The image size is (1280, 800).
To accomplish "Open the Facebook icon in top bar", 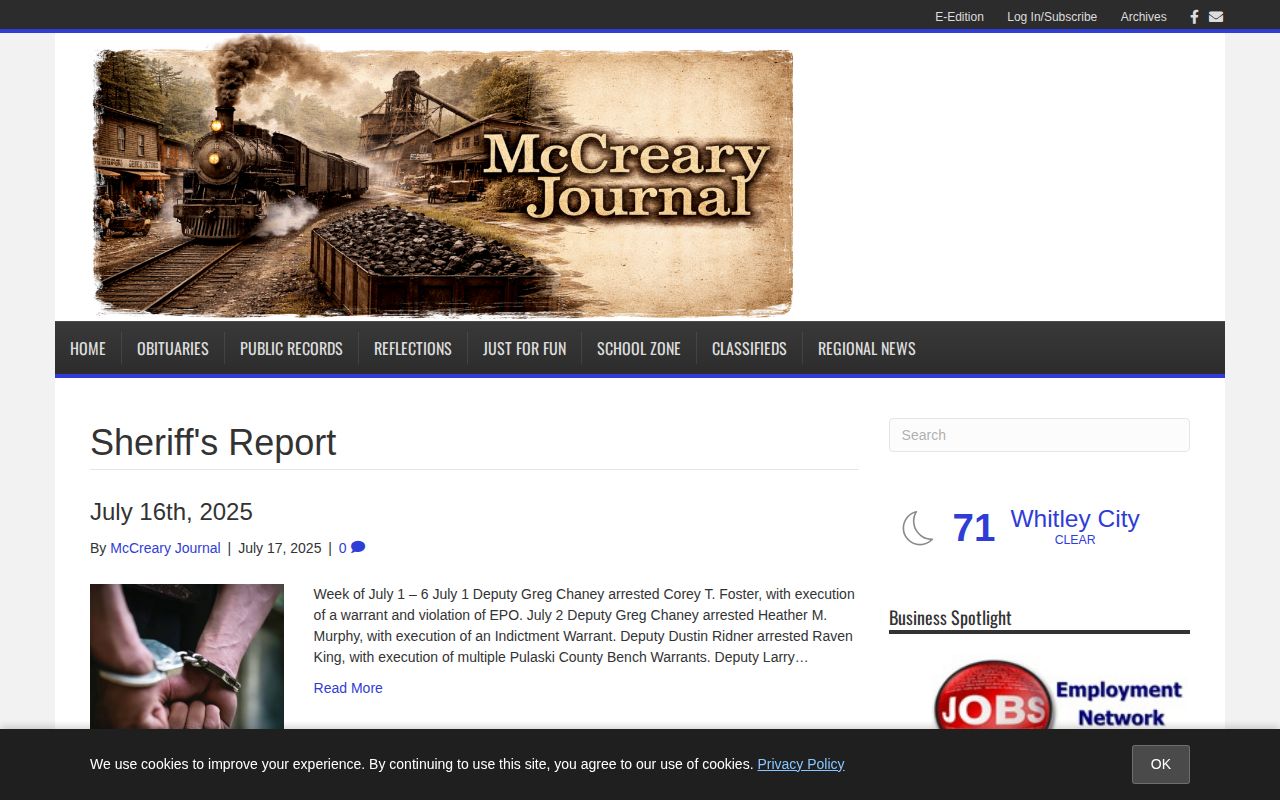I will (x=1194, y=17).
